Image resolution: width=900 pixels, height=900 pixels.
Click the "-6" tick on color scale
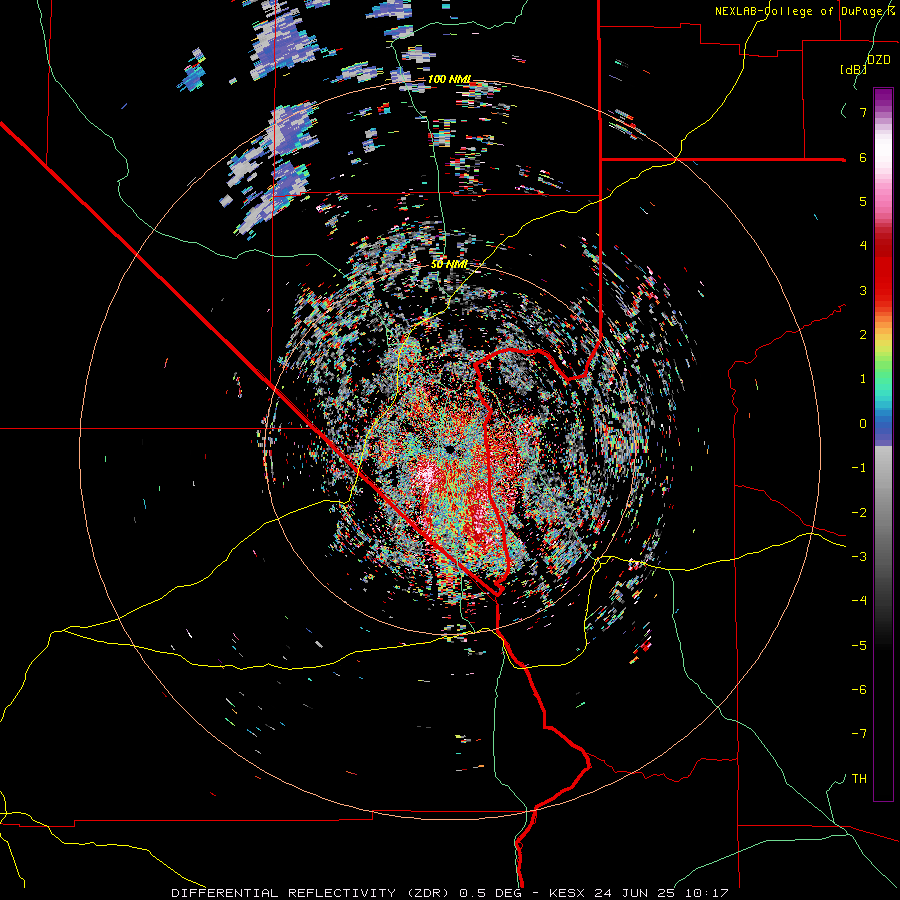(x=859, y=689)
